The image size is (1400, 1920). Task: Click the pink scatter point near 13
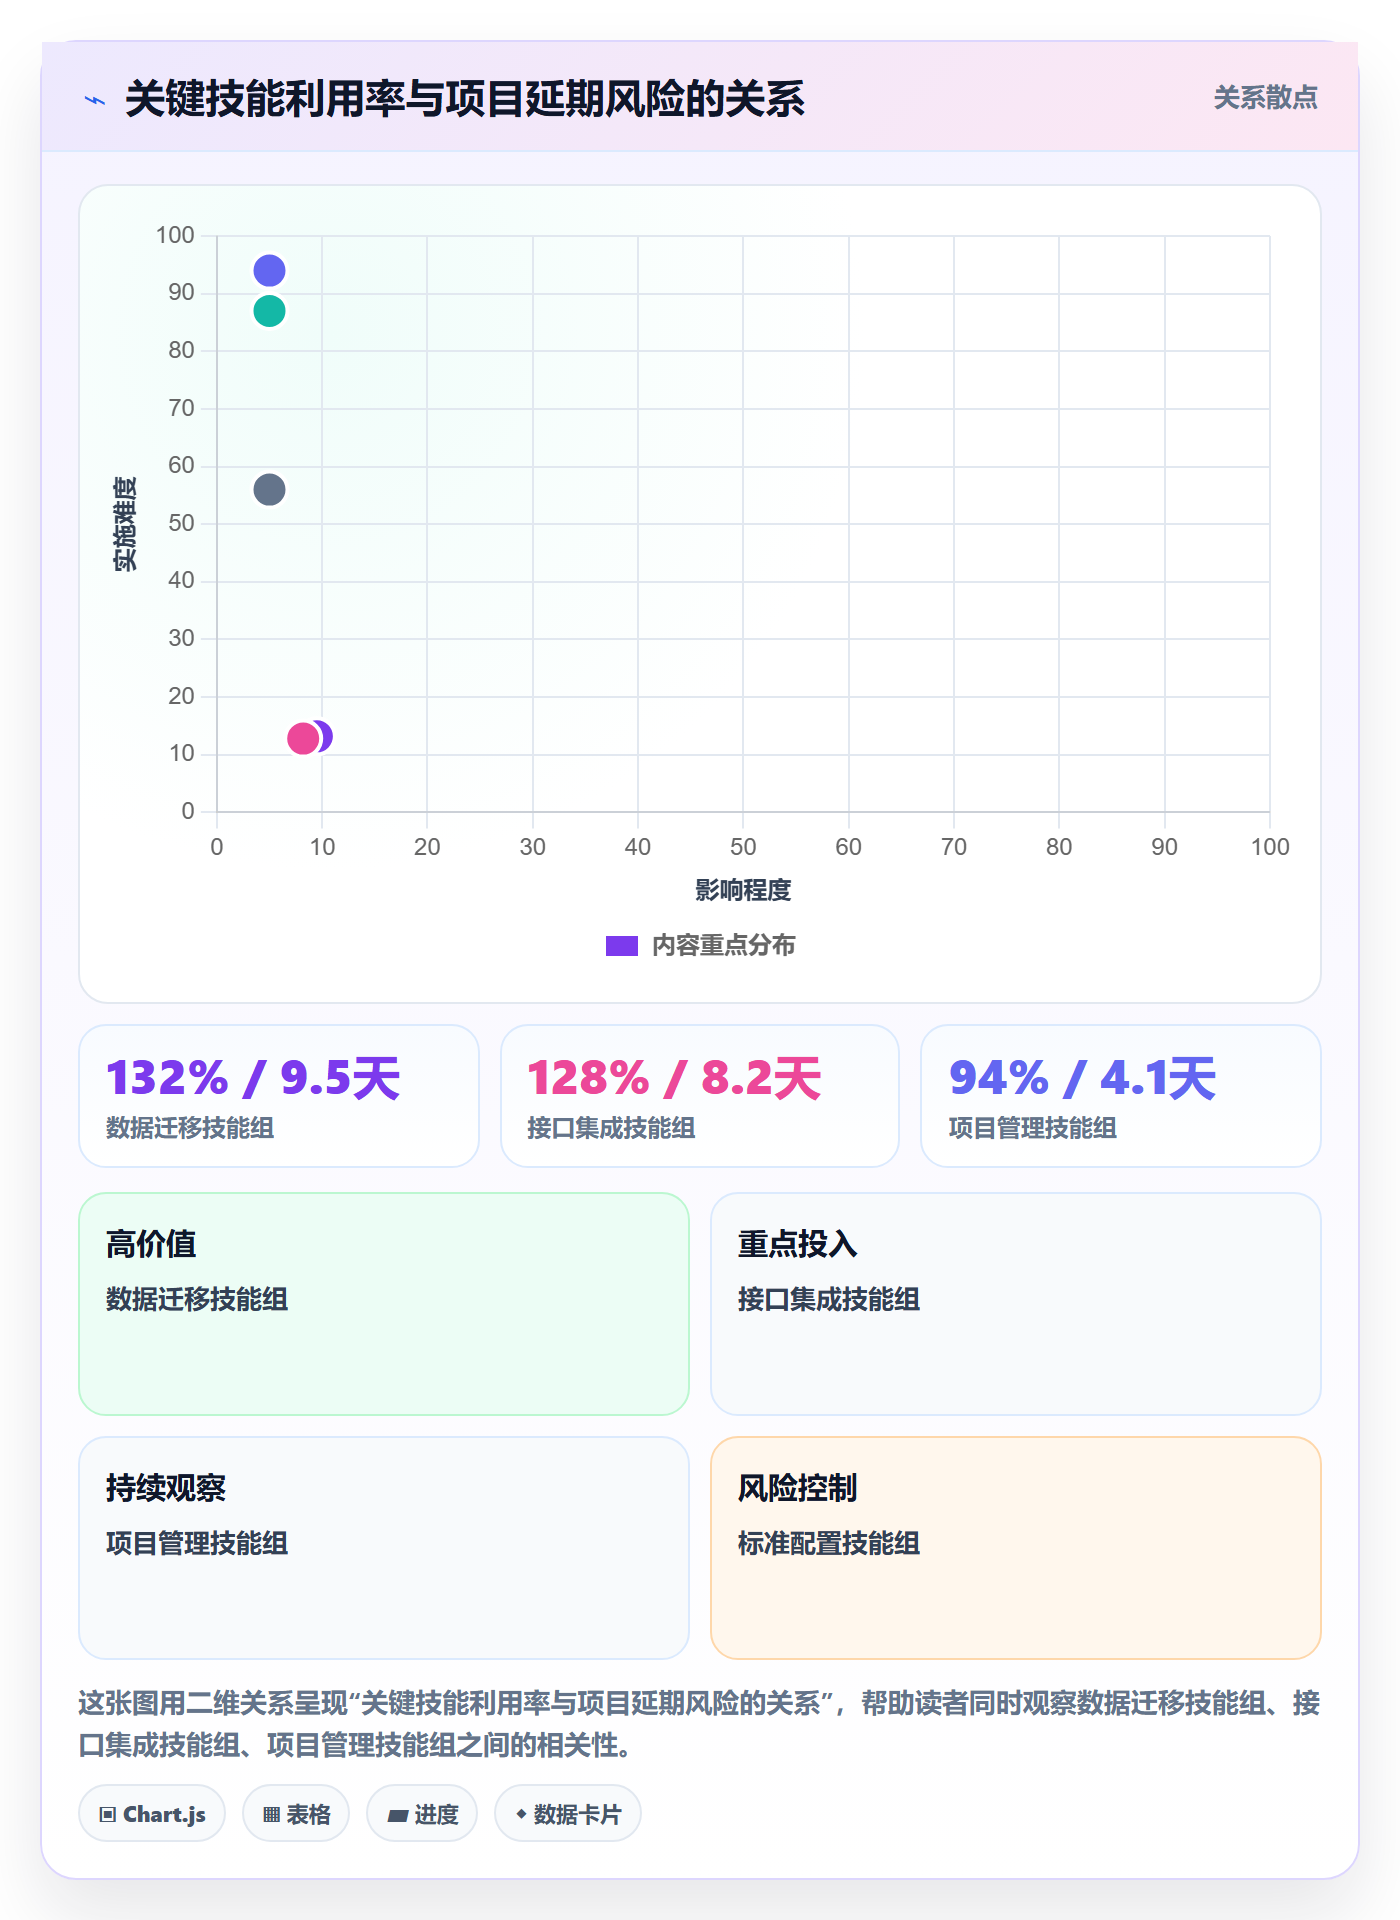point(303,738)
